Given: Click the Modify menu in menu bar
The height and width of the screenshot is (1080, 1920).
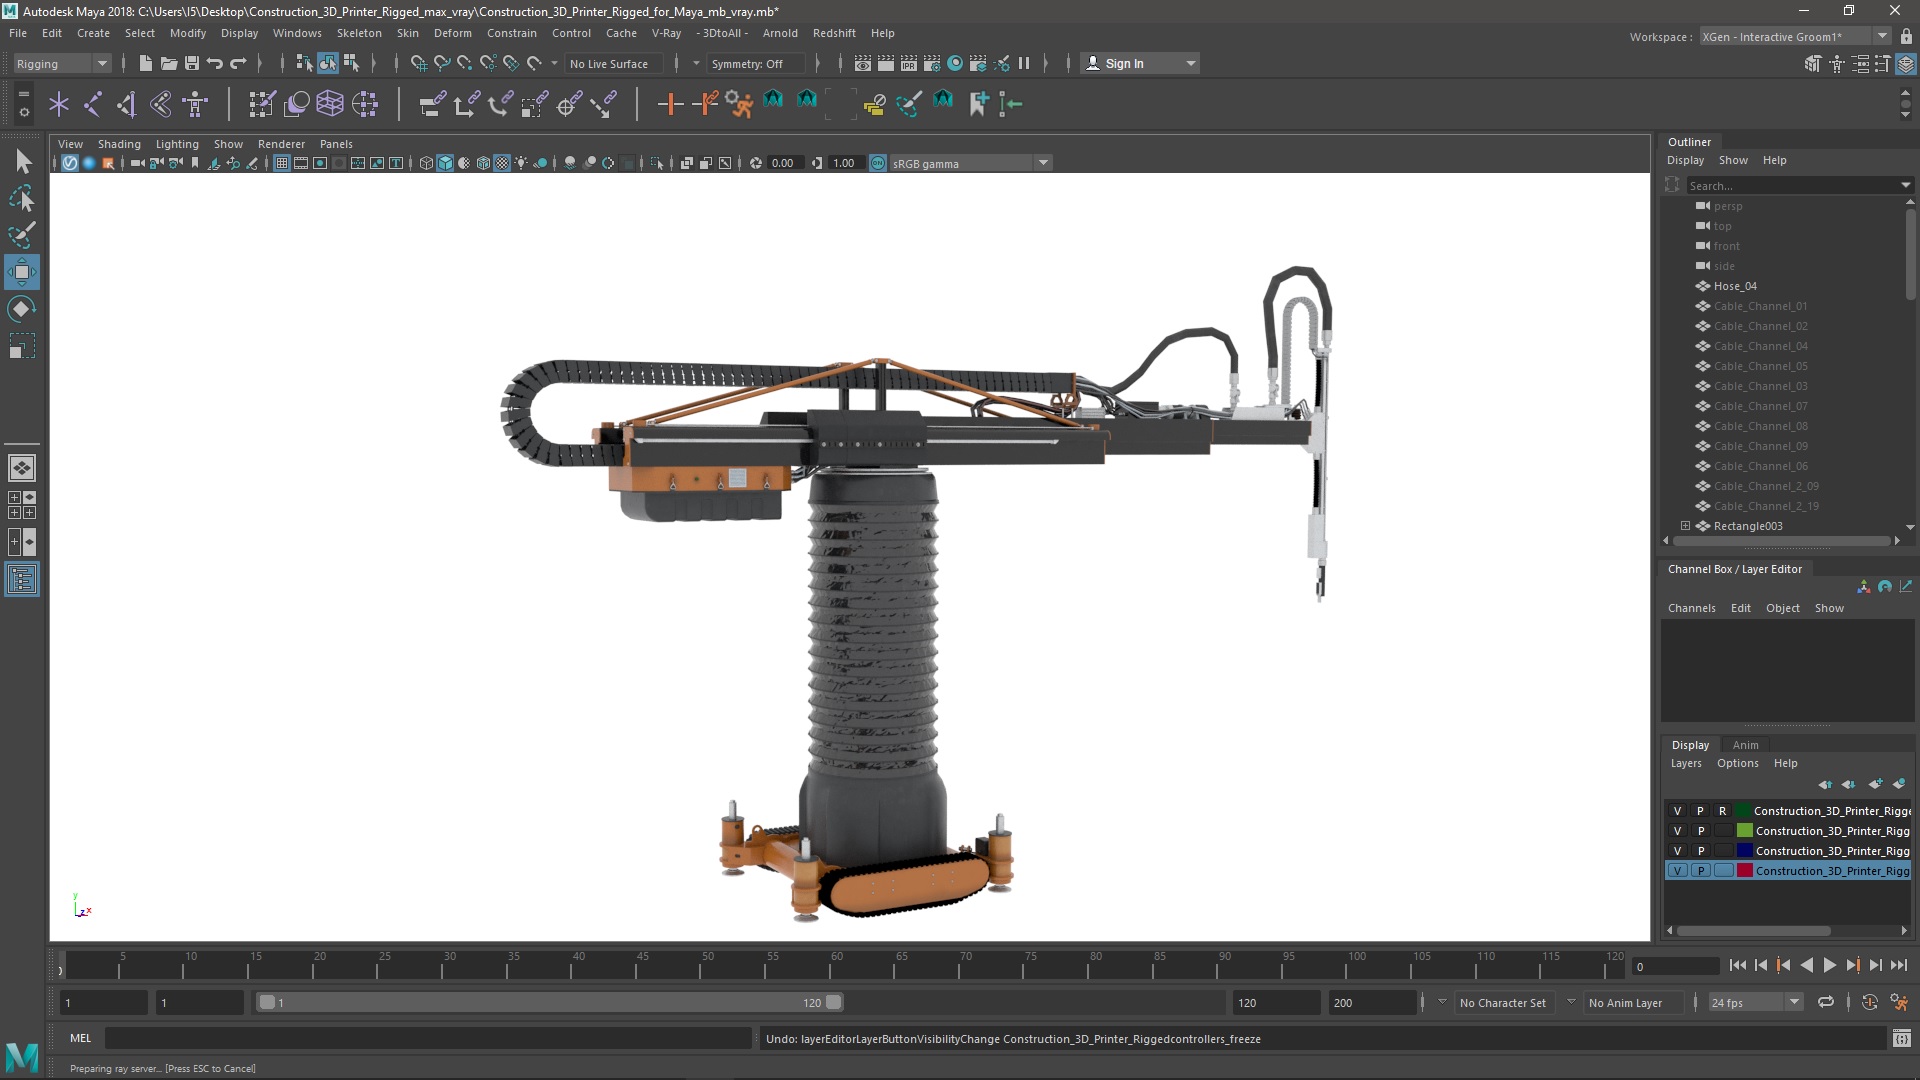Looking at the screenshot, I should (187, 32).
